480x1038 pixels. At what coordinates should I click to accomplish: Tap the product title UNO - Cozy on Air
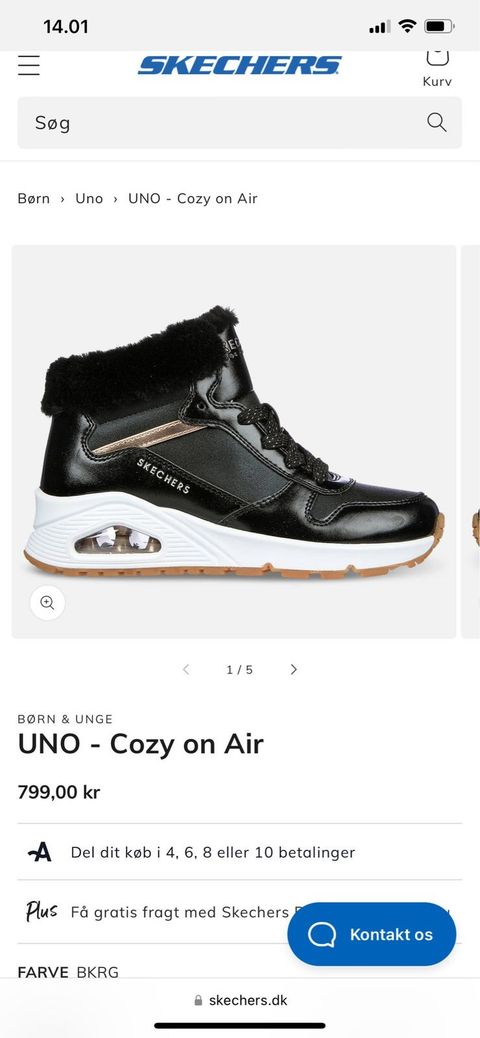pos(140,744)
